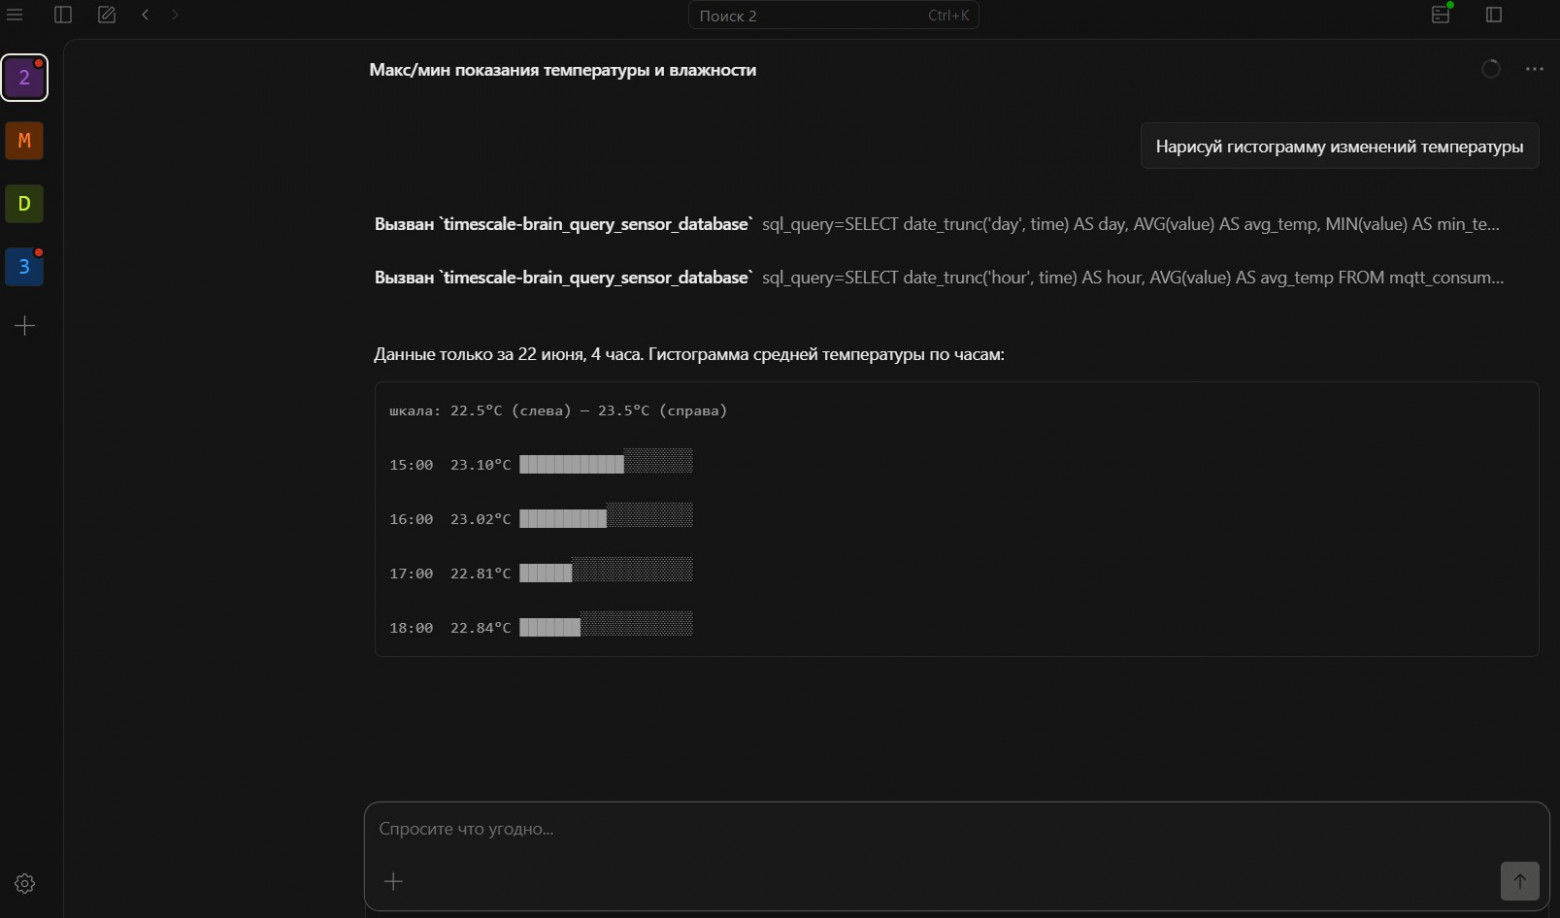The height and width of the screenshot is (918, 1560).
Task: Go back with the left arrow
Action: (146, 15)
